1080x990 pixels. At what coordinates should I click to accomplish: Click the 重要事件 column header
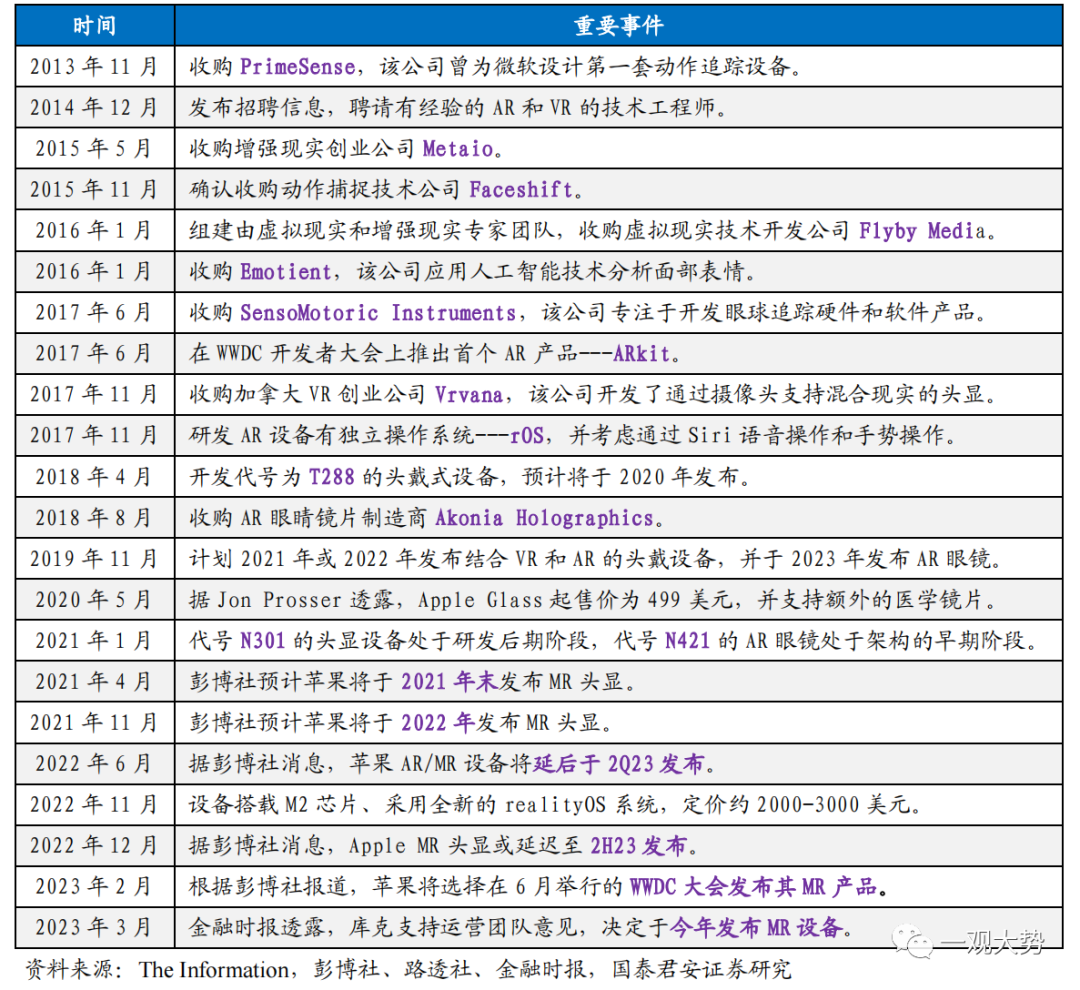point(619,25)
